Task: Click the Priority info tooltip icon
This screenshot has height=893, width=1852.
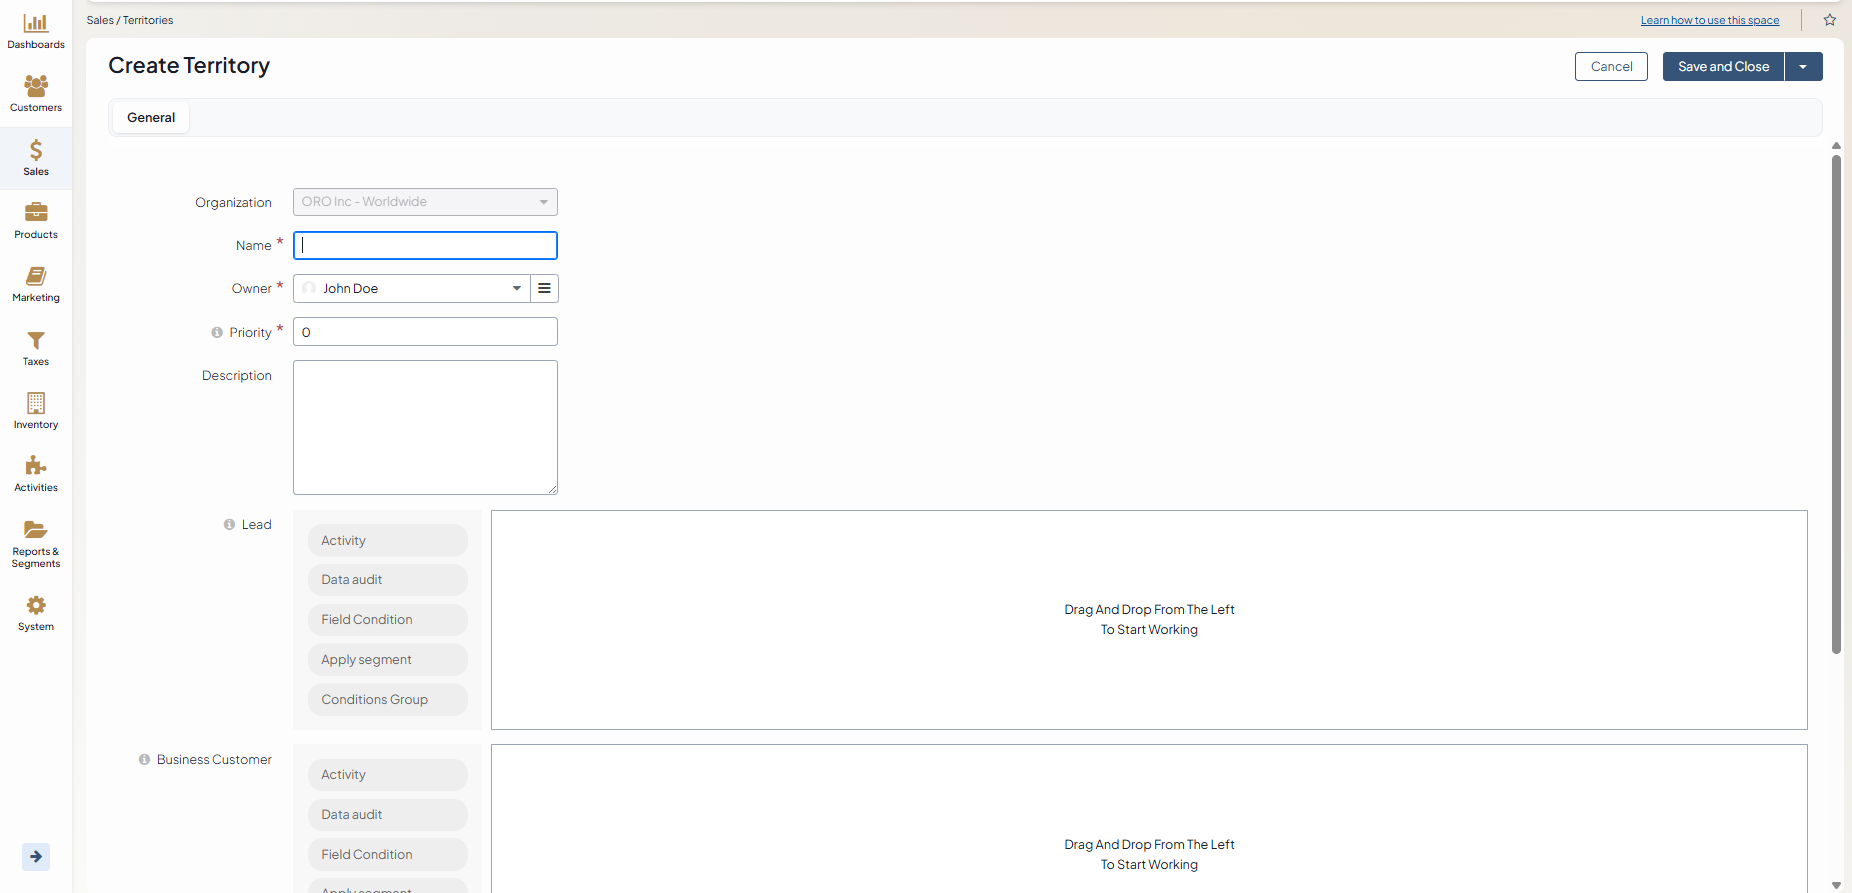Action: [217, 333]
